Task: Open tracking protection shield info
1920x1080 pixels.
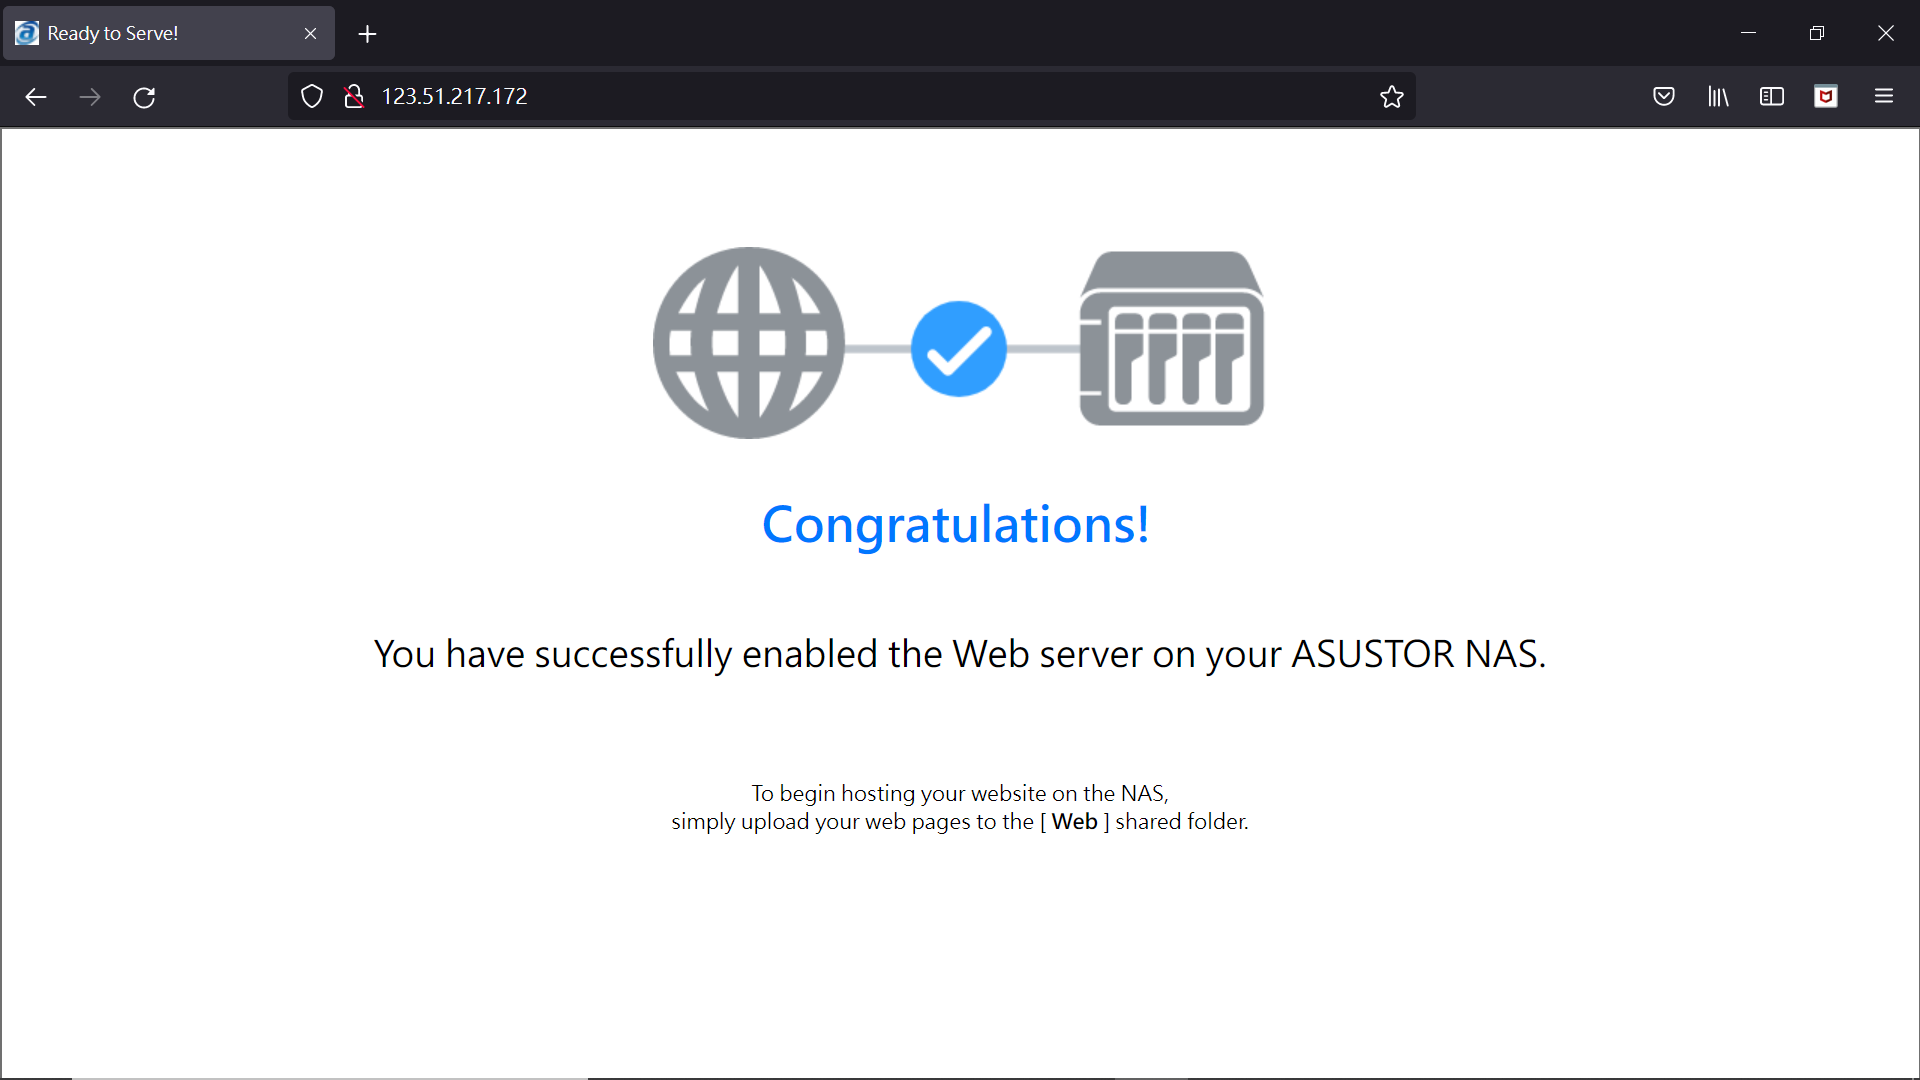Action: click(312, 96)
